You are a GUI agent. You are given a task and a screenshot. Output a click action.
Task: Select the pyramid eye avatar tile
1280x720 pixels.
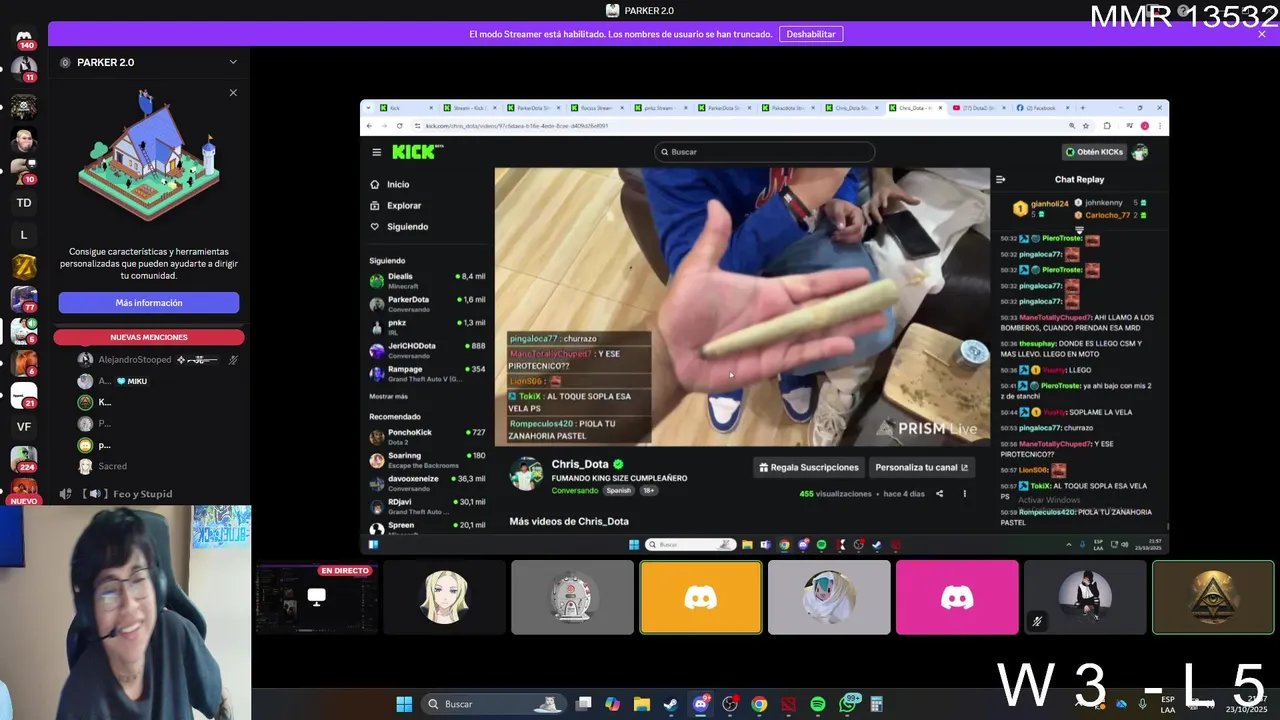[x=1213, y=597]
